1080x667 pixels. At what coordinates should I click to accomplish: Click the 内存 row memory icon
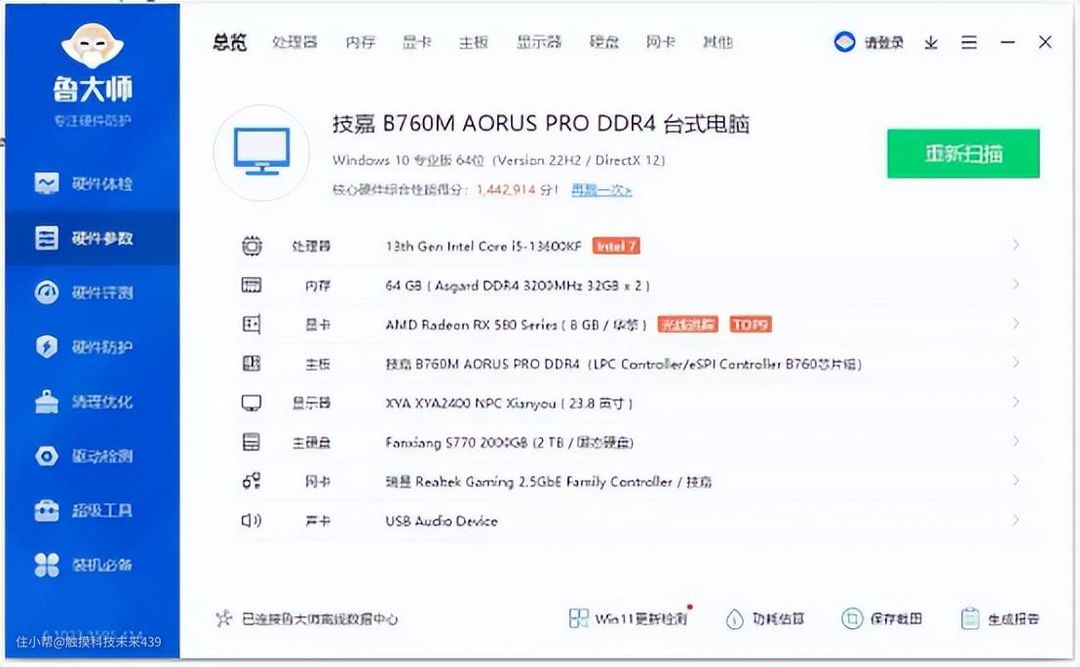[251, 285]
